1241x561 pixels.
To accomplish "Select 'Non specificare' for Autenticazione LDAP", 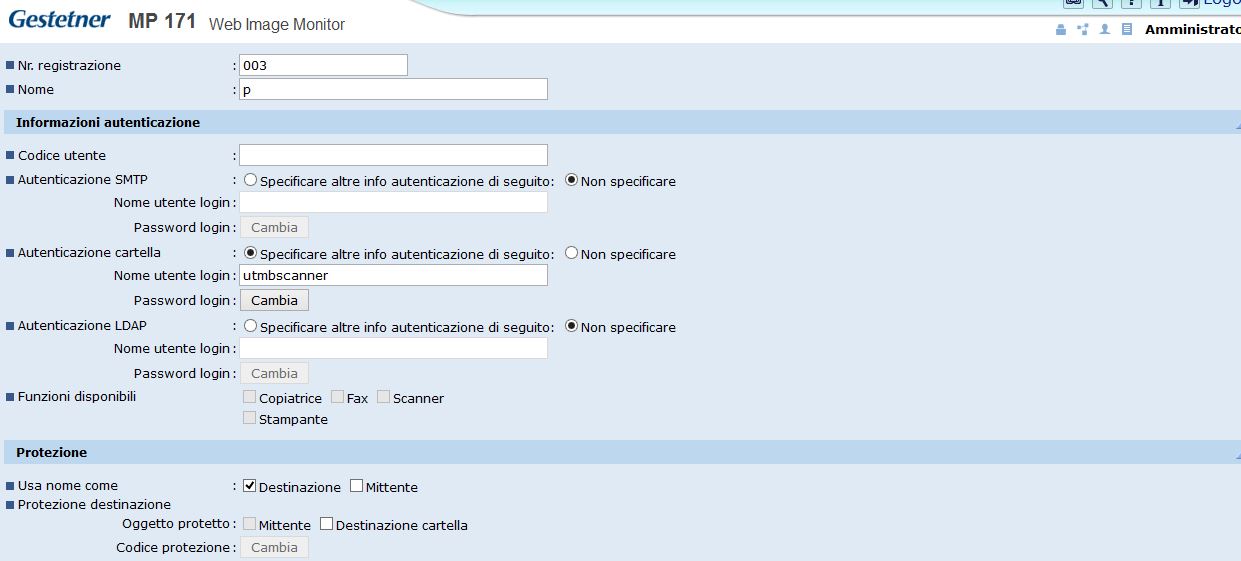I will point(572,326).
